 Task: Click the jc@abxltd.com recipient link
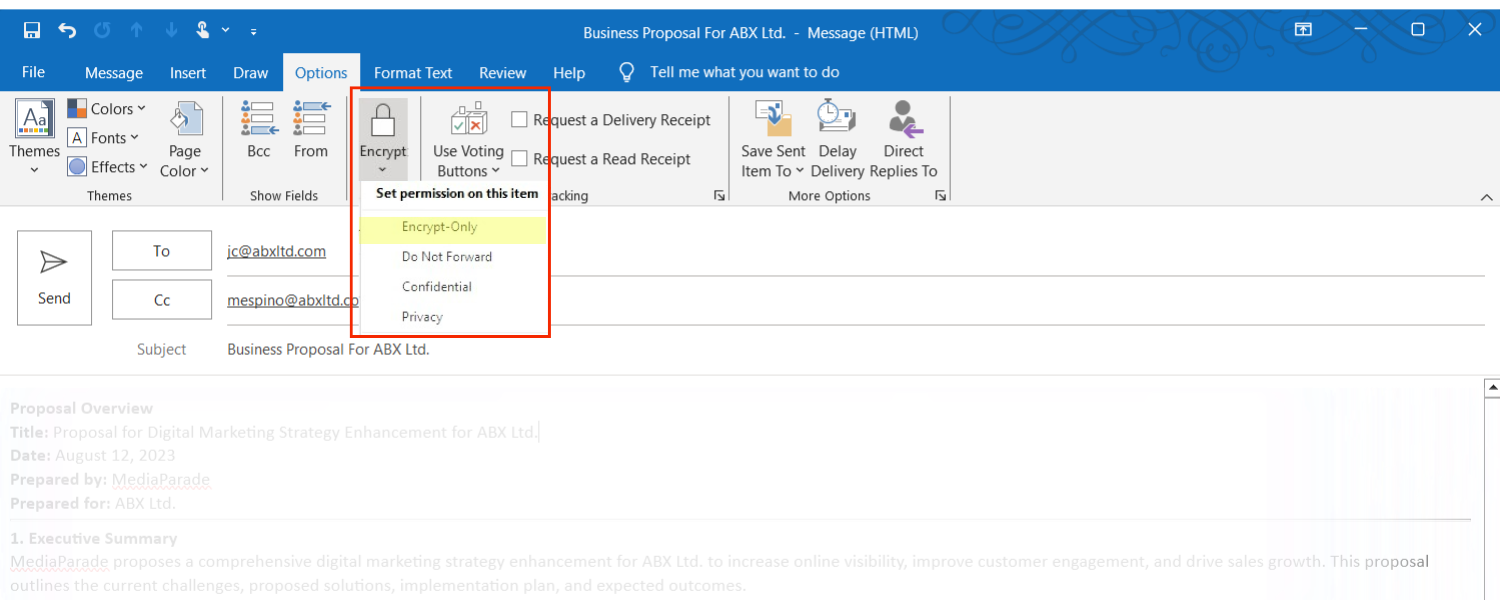[x=276, y=251]
